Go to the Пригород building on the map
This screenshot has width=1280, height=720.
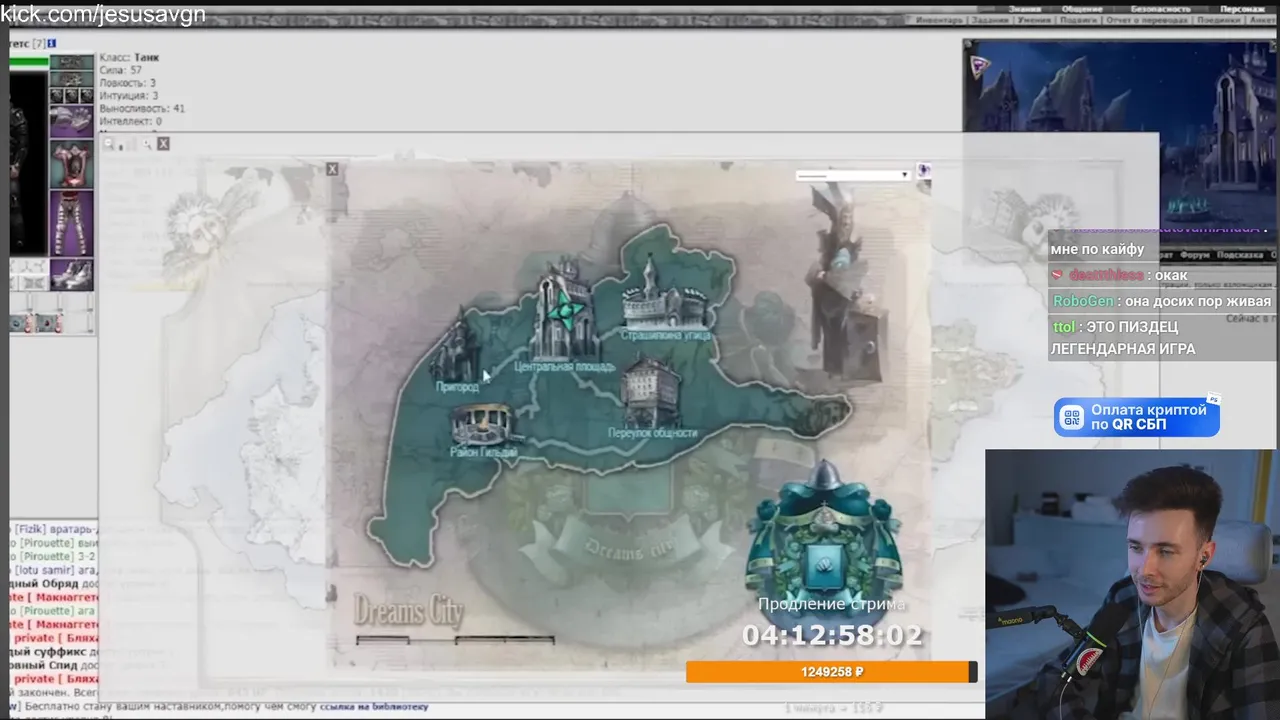458,352
